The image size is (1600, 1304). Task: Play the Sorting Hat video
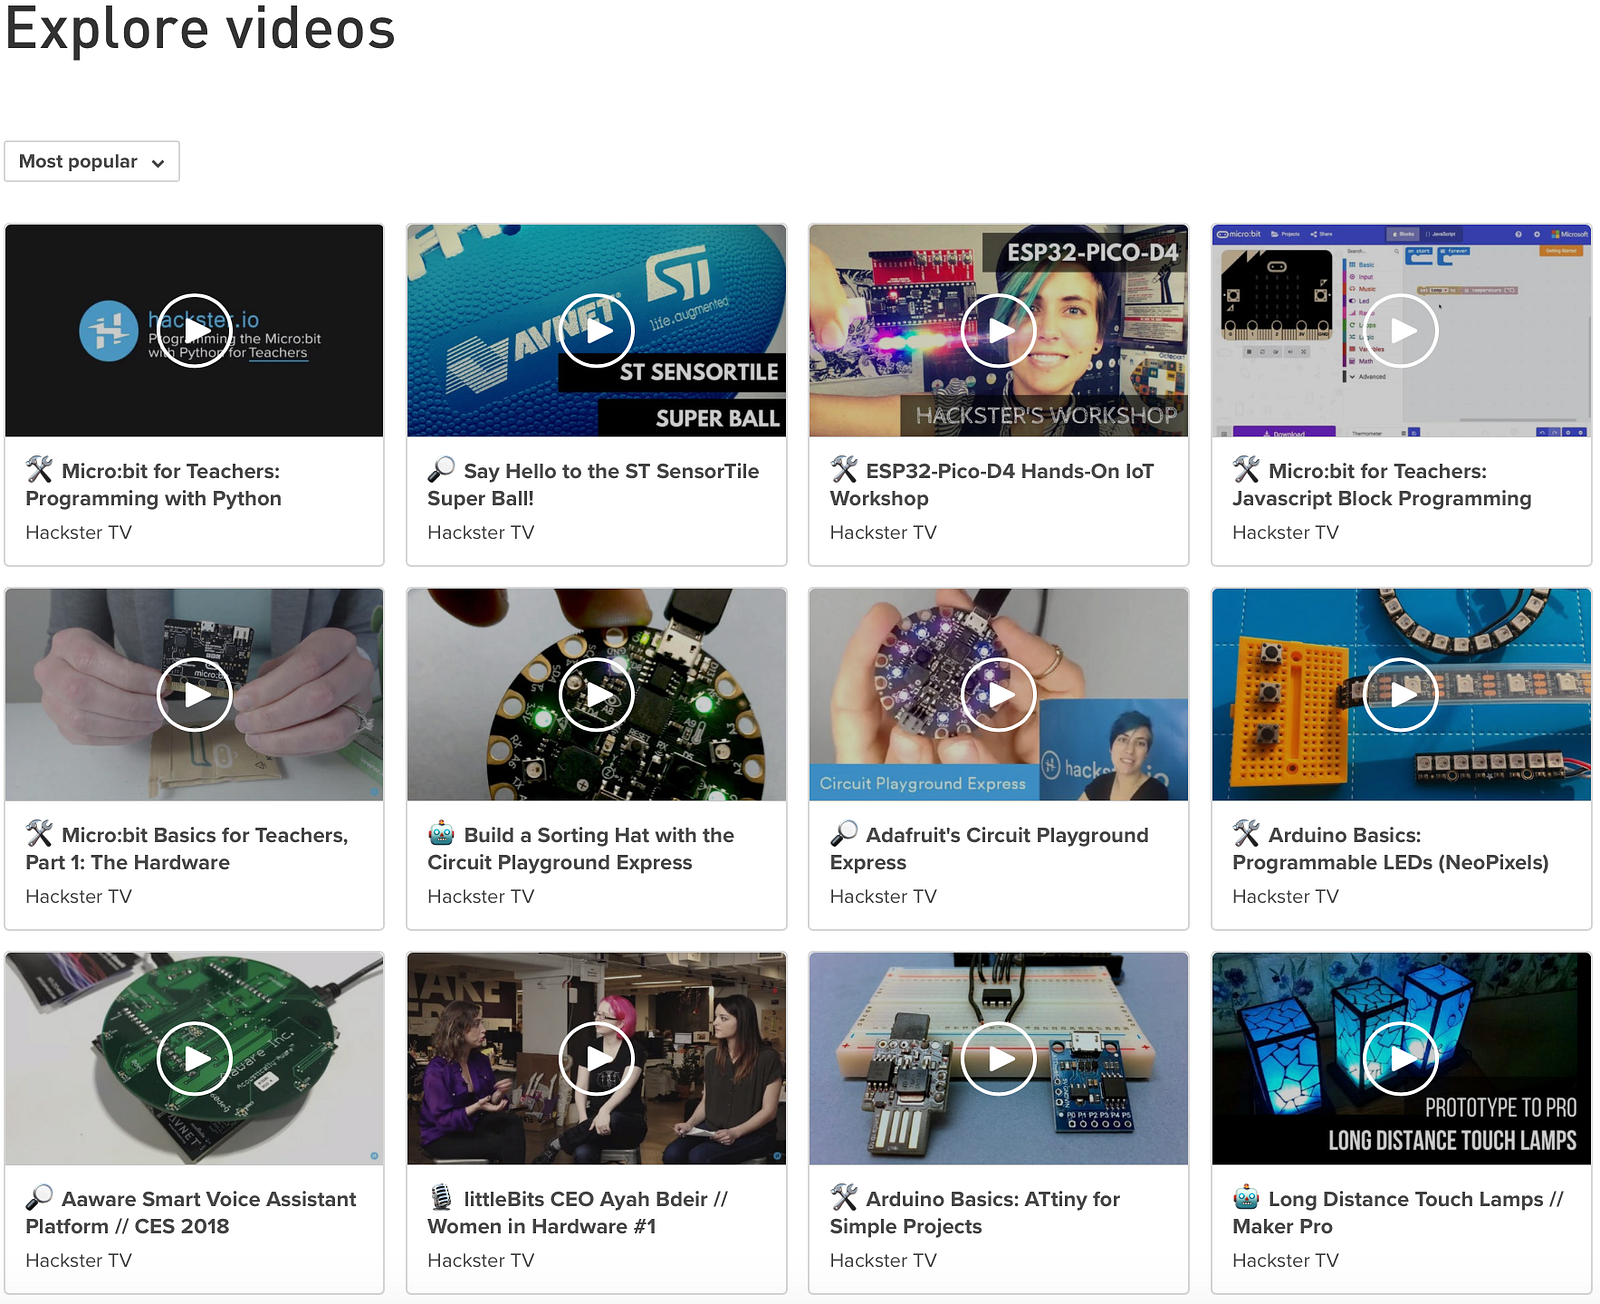[x=597, y=695]
